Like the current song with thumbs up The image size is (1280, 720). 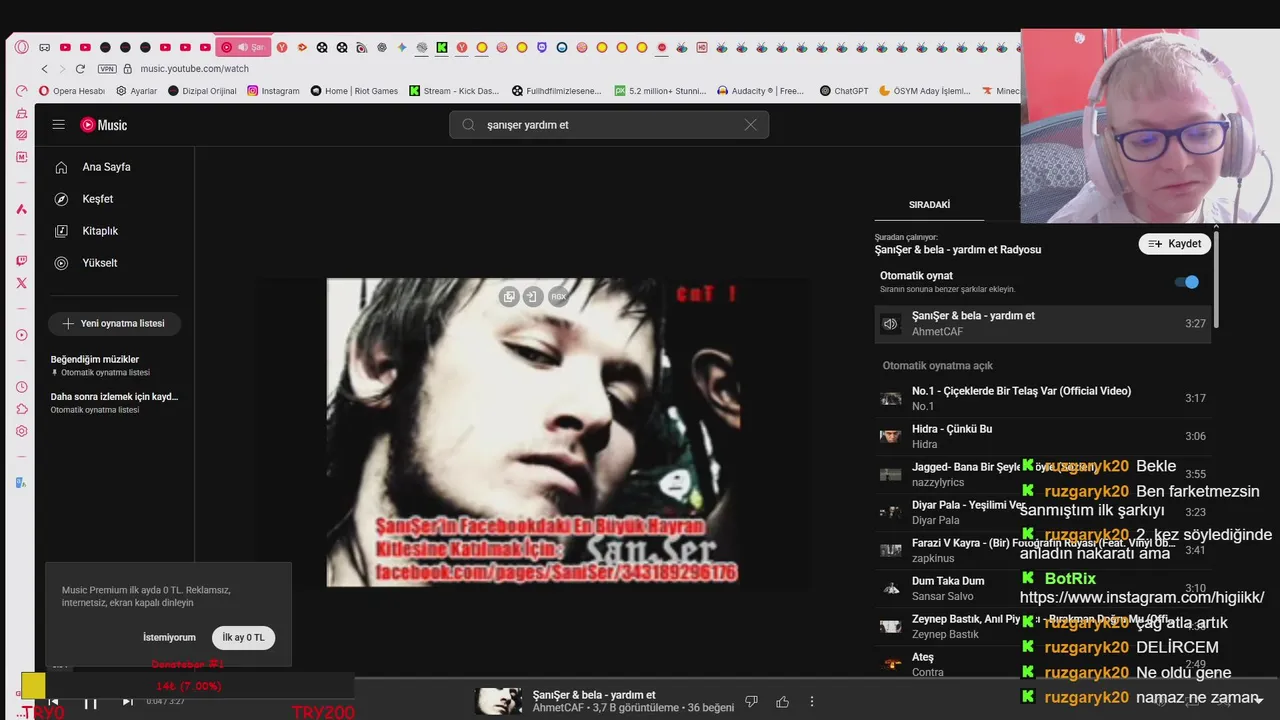[x=782, y=702]
